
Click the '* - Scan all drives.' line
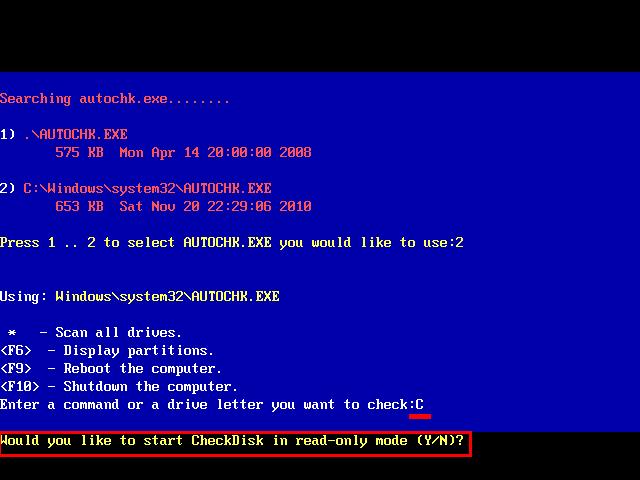[94, 333]
